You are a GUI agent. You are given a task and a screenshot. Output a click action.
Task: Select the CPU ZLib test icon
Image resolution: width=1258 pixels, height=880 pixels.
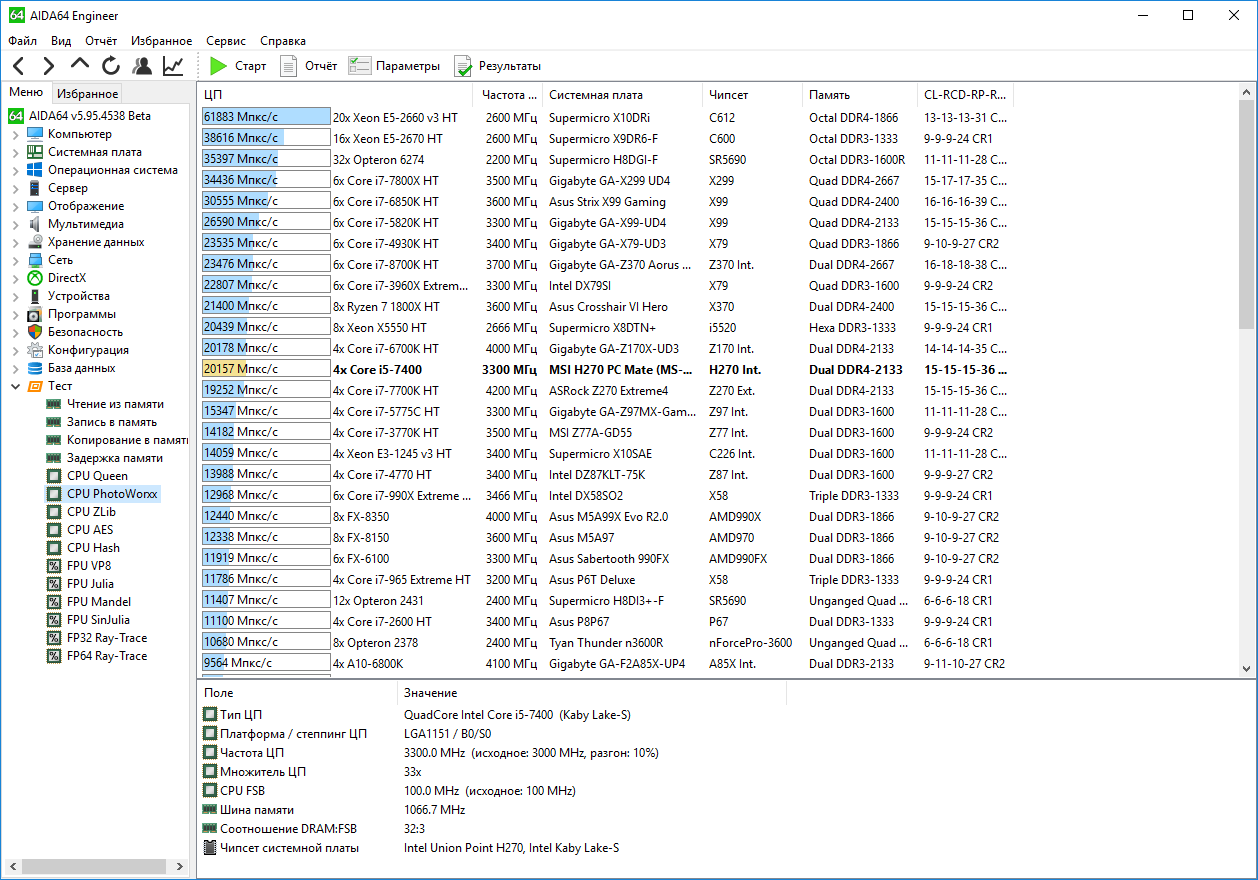(54, 512)
